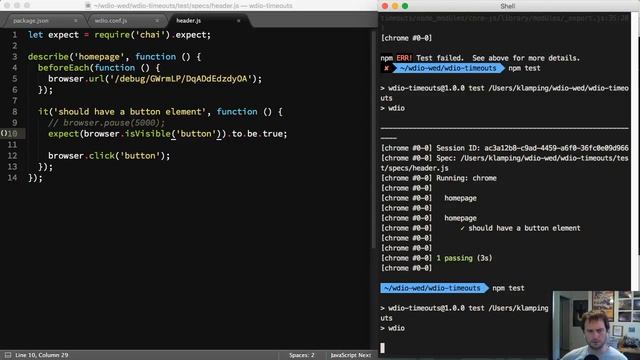
Task: Click line number 12 in the gutter
Action: tap(12, 156)
